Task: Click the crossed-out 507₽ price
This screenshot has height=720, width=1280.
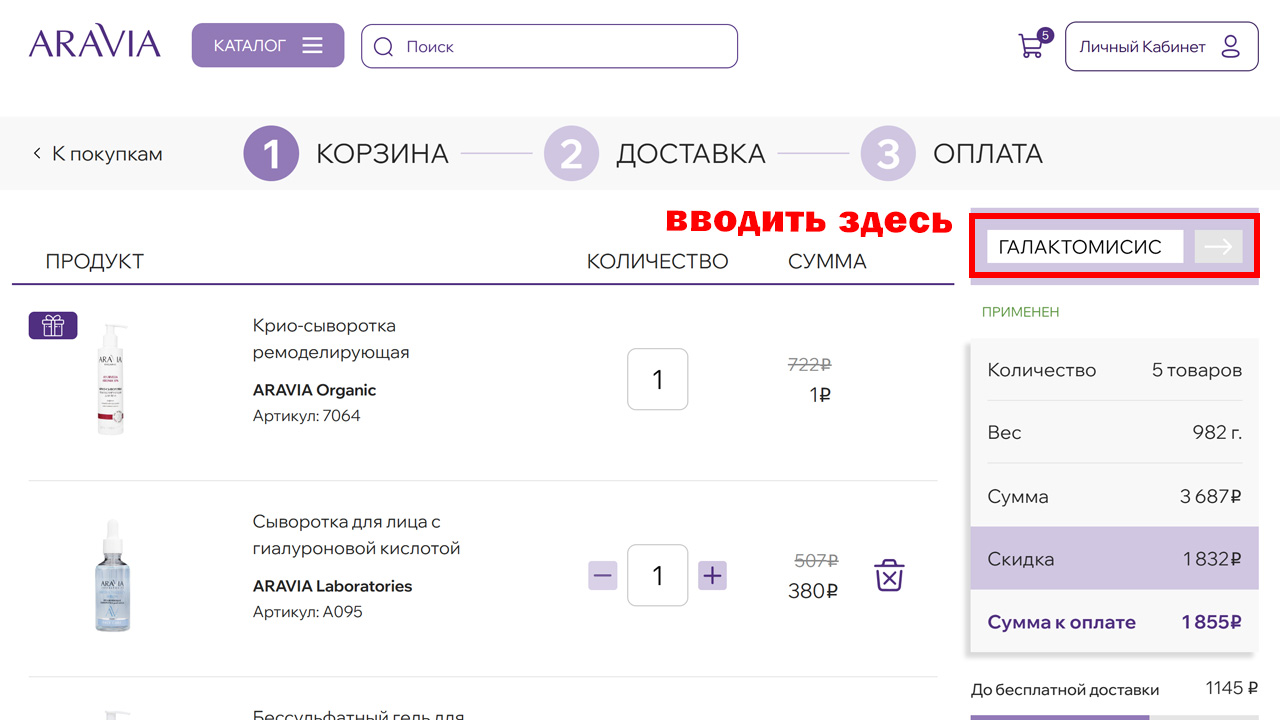Action: [x=816, y=561]
